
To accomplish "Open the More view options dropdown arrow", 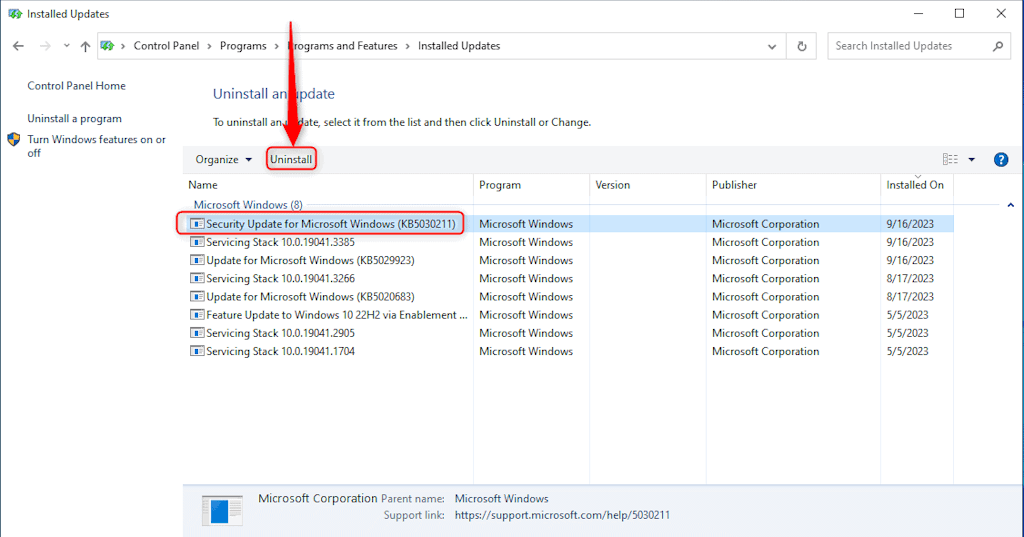I will (x=972, y=159).
